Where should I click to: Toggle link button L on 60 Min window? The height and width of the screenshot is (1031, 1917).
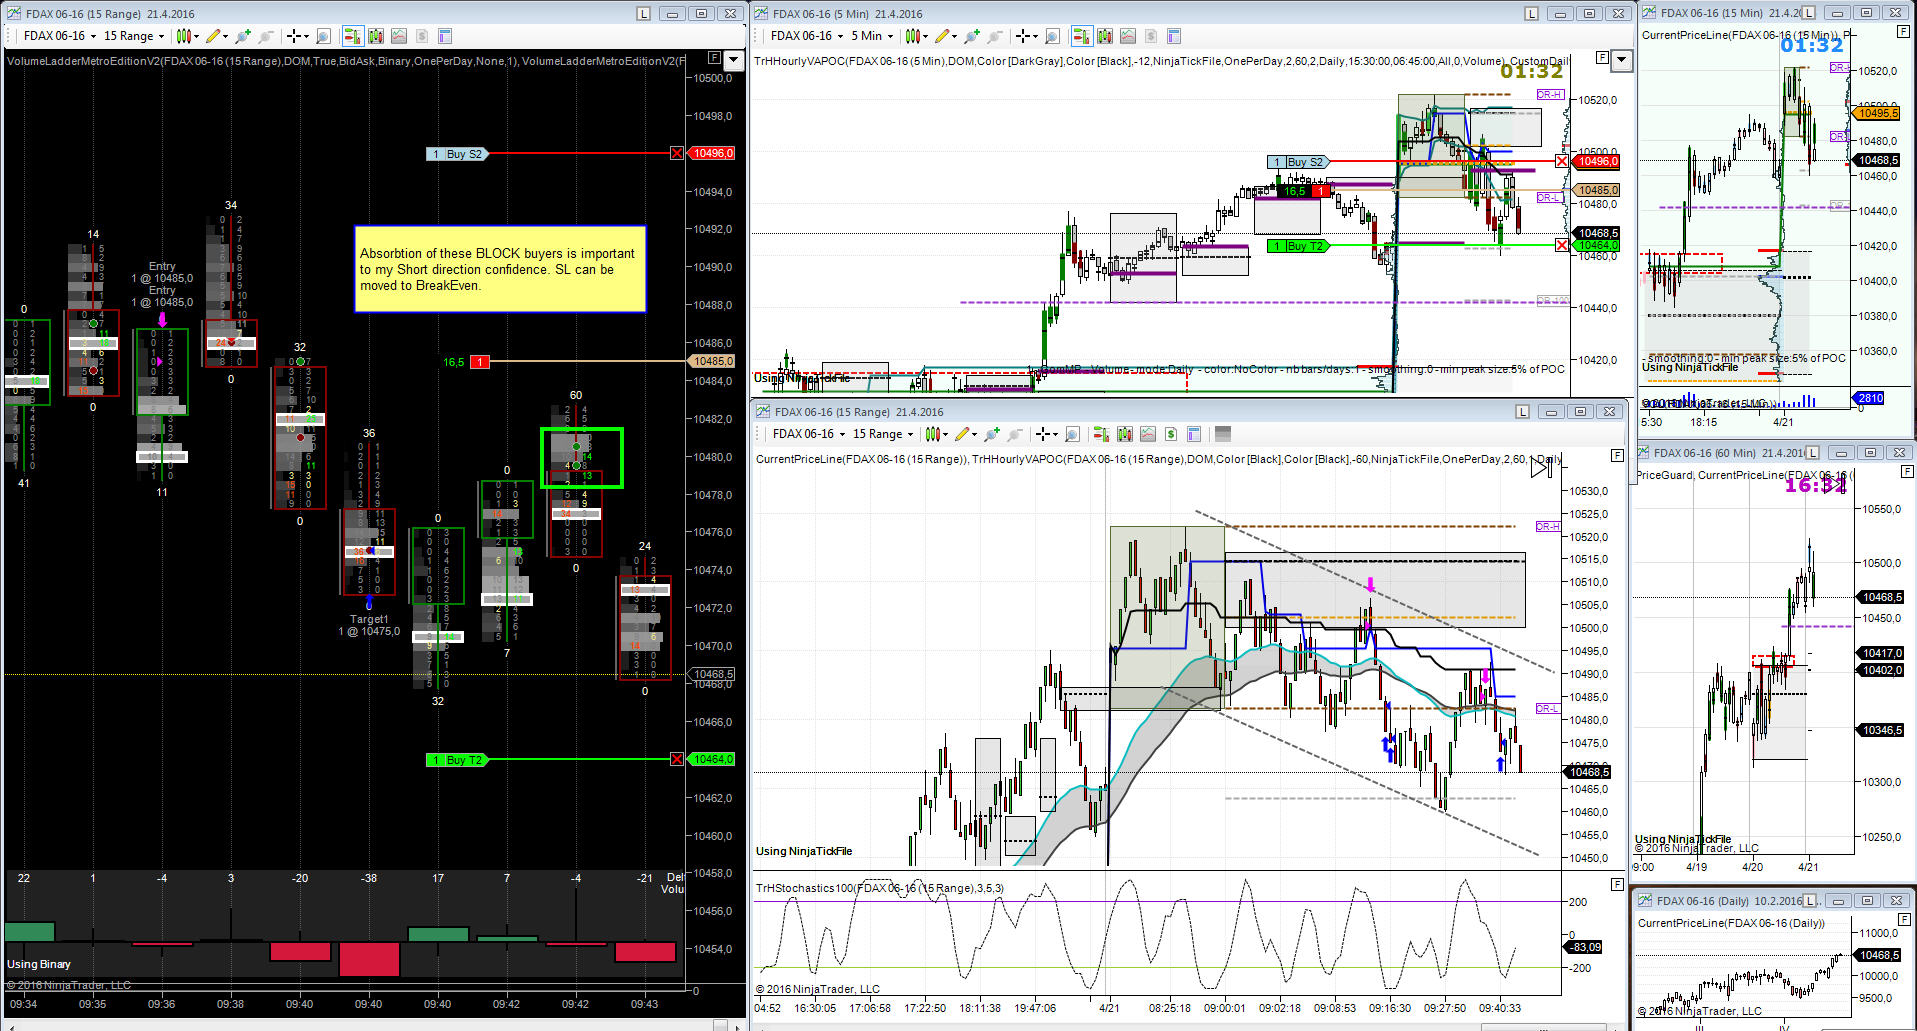(x=1811, y=453)
